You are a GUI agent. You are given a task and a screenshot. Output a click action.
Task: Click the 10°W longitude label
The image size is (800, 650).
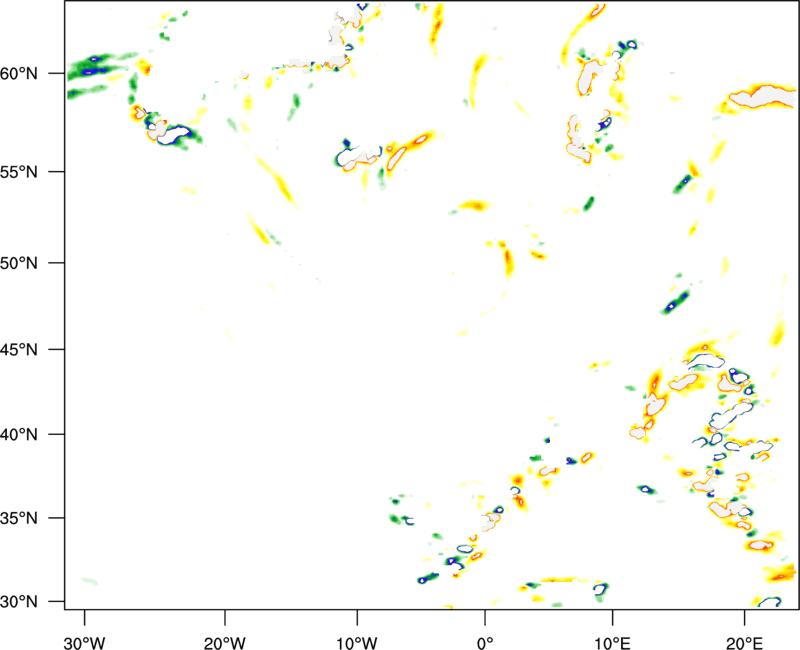click(357, 643)
